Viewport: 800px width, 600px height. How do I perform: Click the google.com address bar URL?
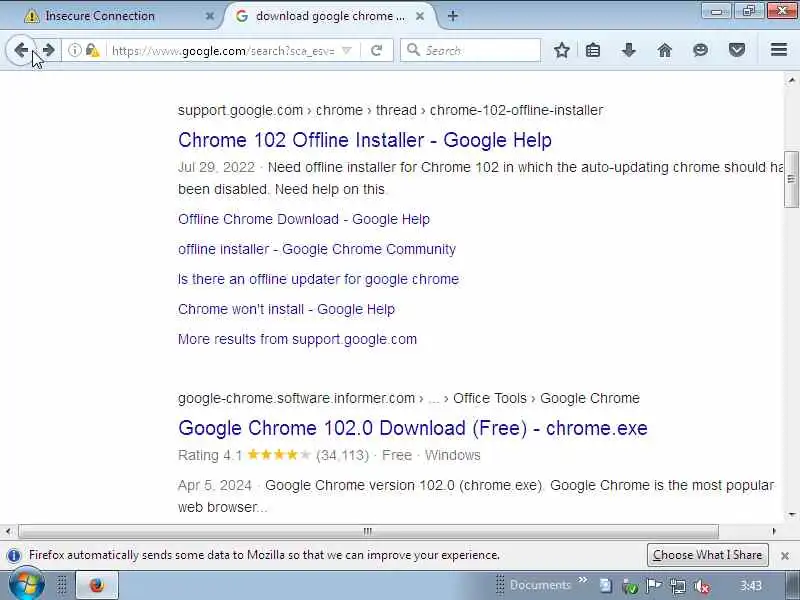[223, 51]
